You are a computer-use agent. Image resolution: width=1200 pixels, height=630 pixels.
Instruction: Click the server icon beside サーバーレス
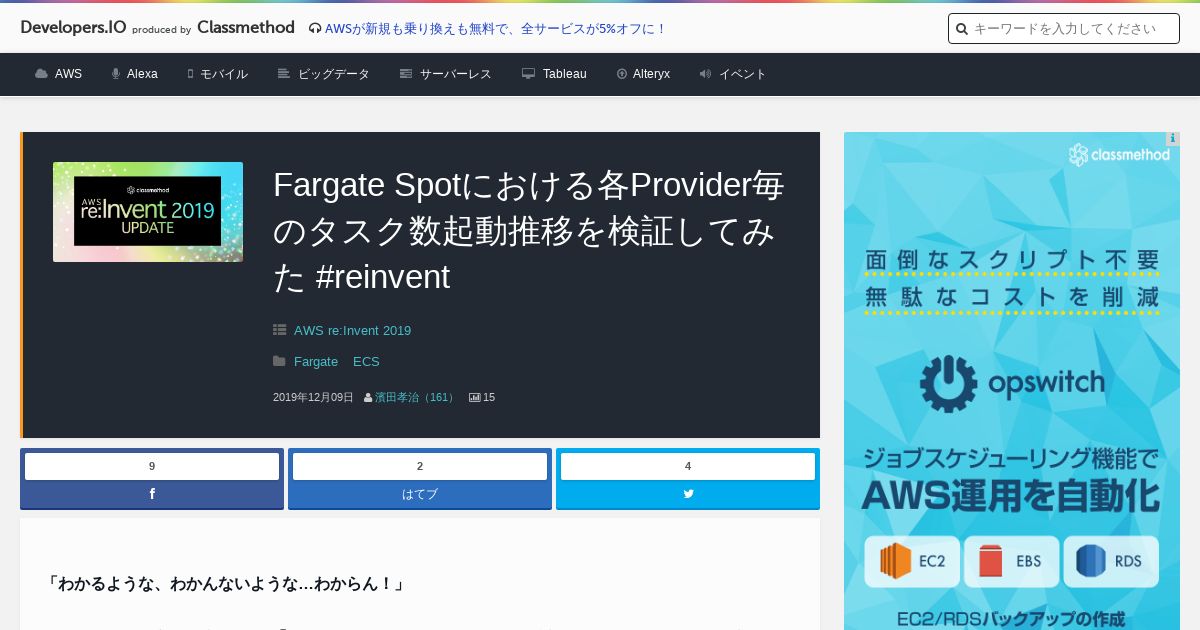(406, 74)
